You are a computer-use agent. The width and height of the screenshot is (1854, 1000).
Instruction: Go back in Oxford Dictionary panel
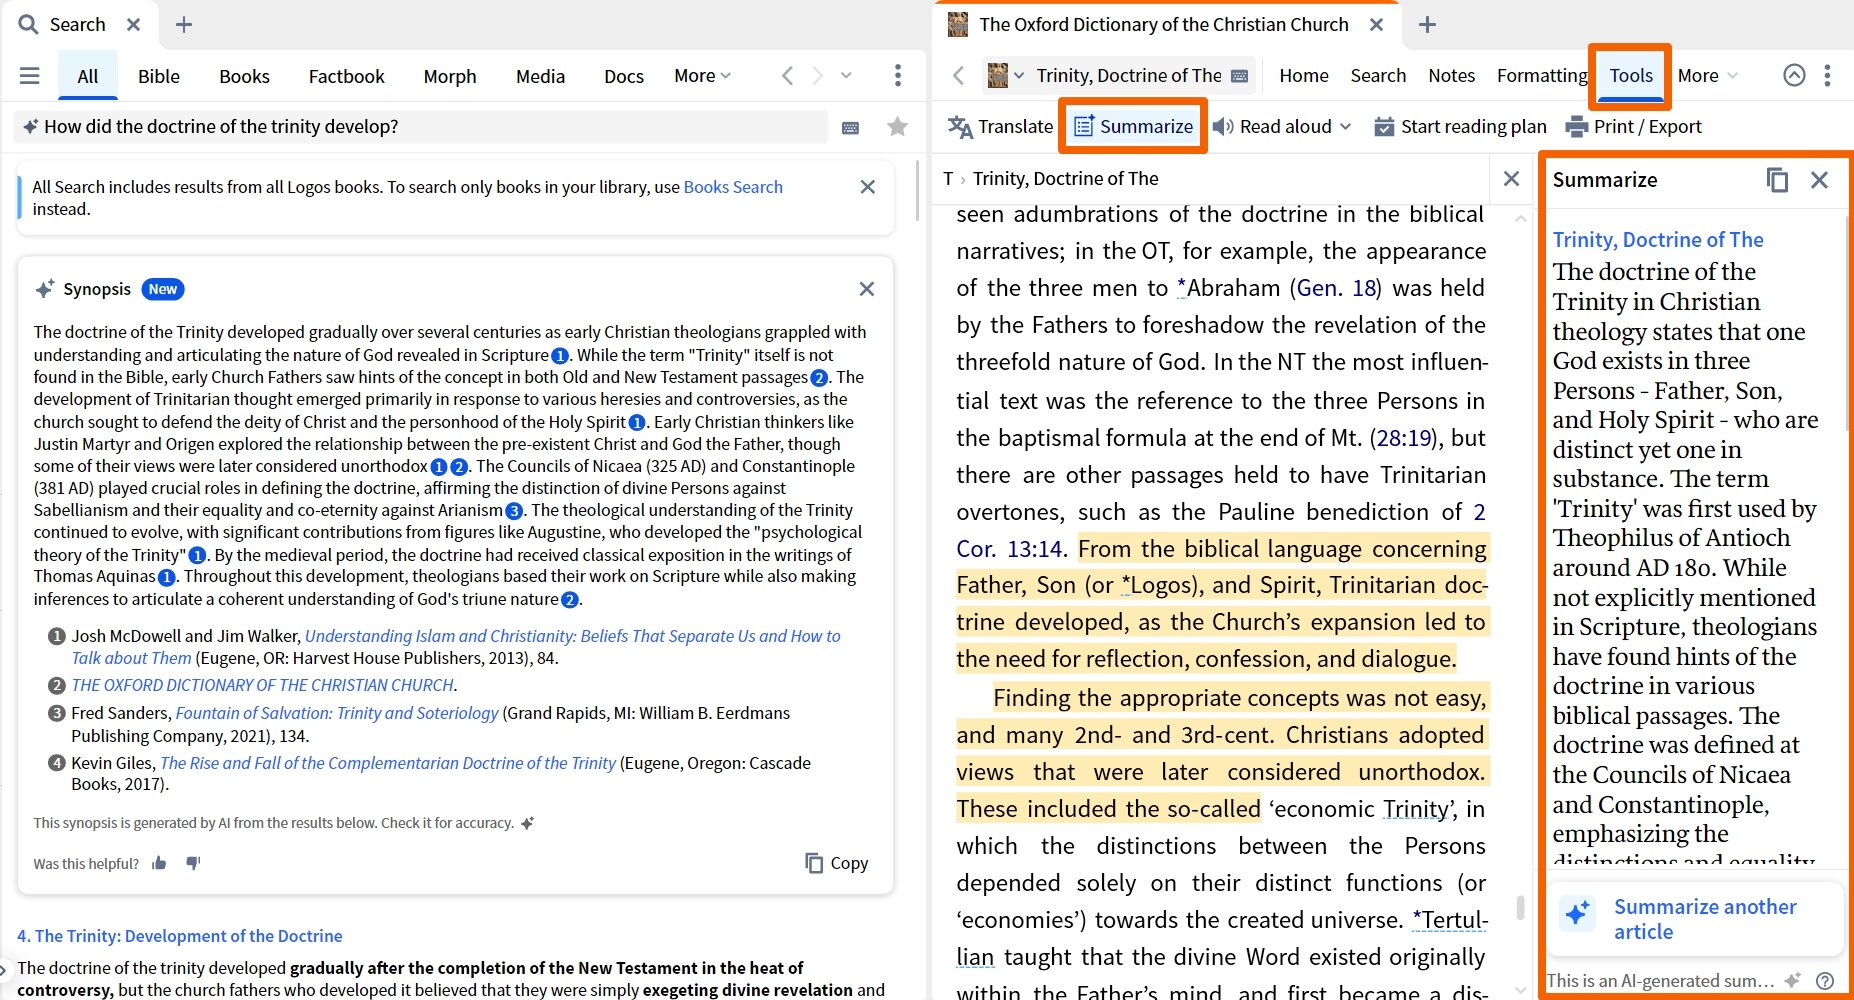pos(958,76)
